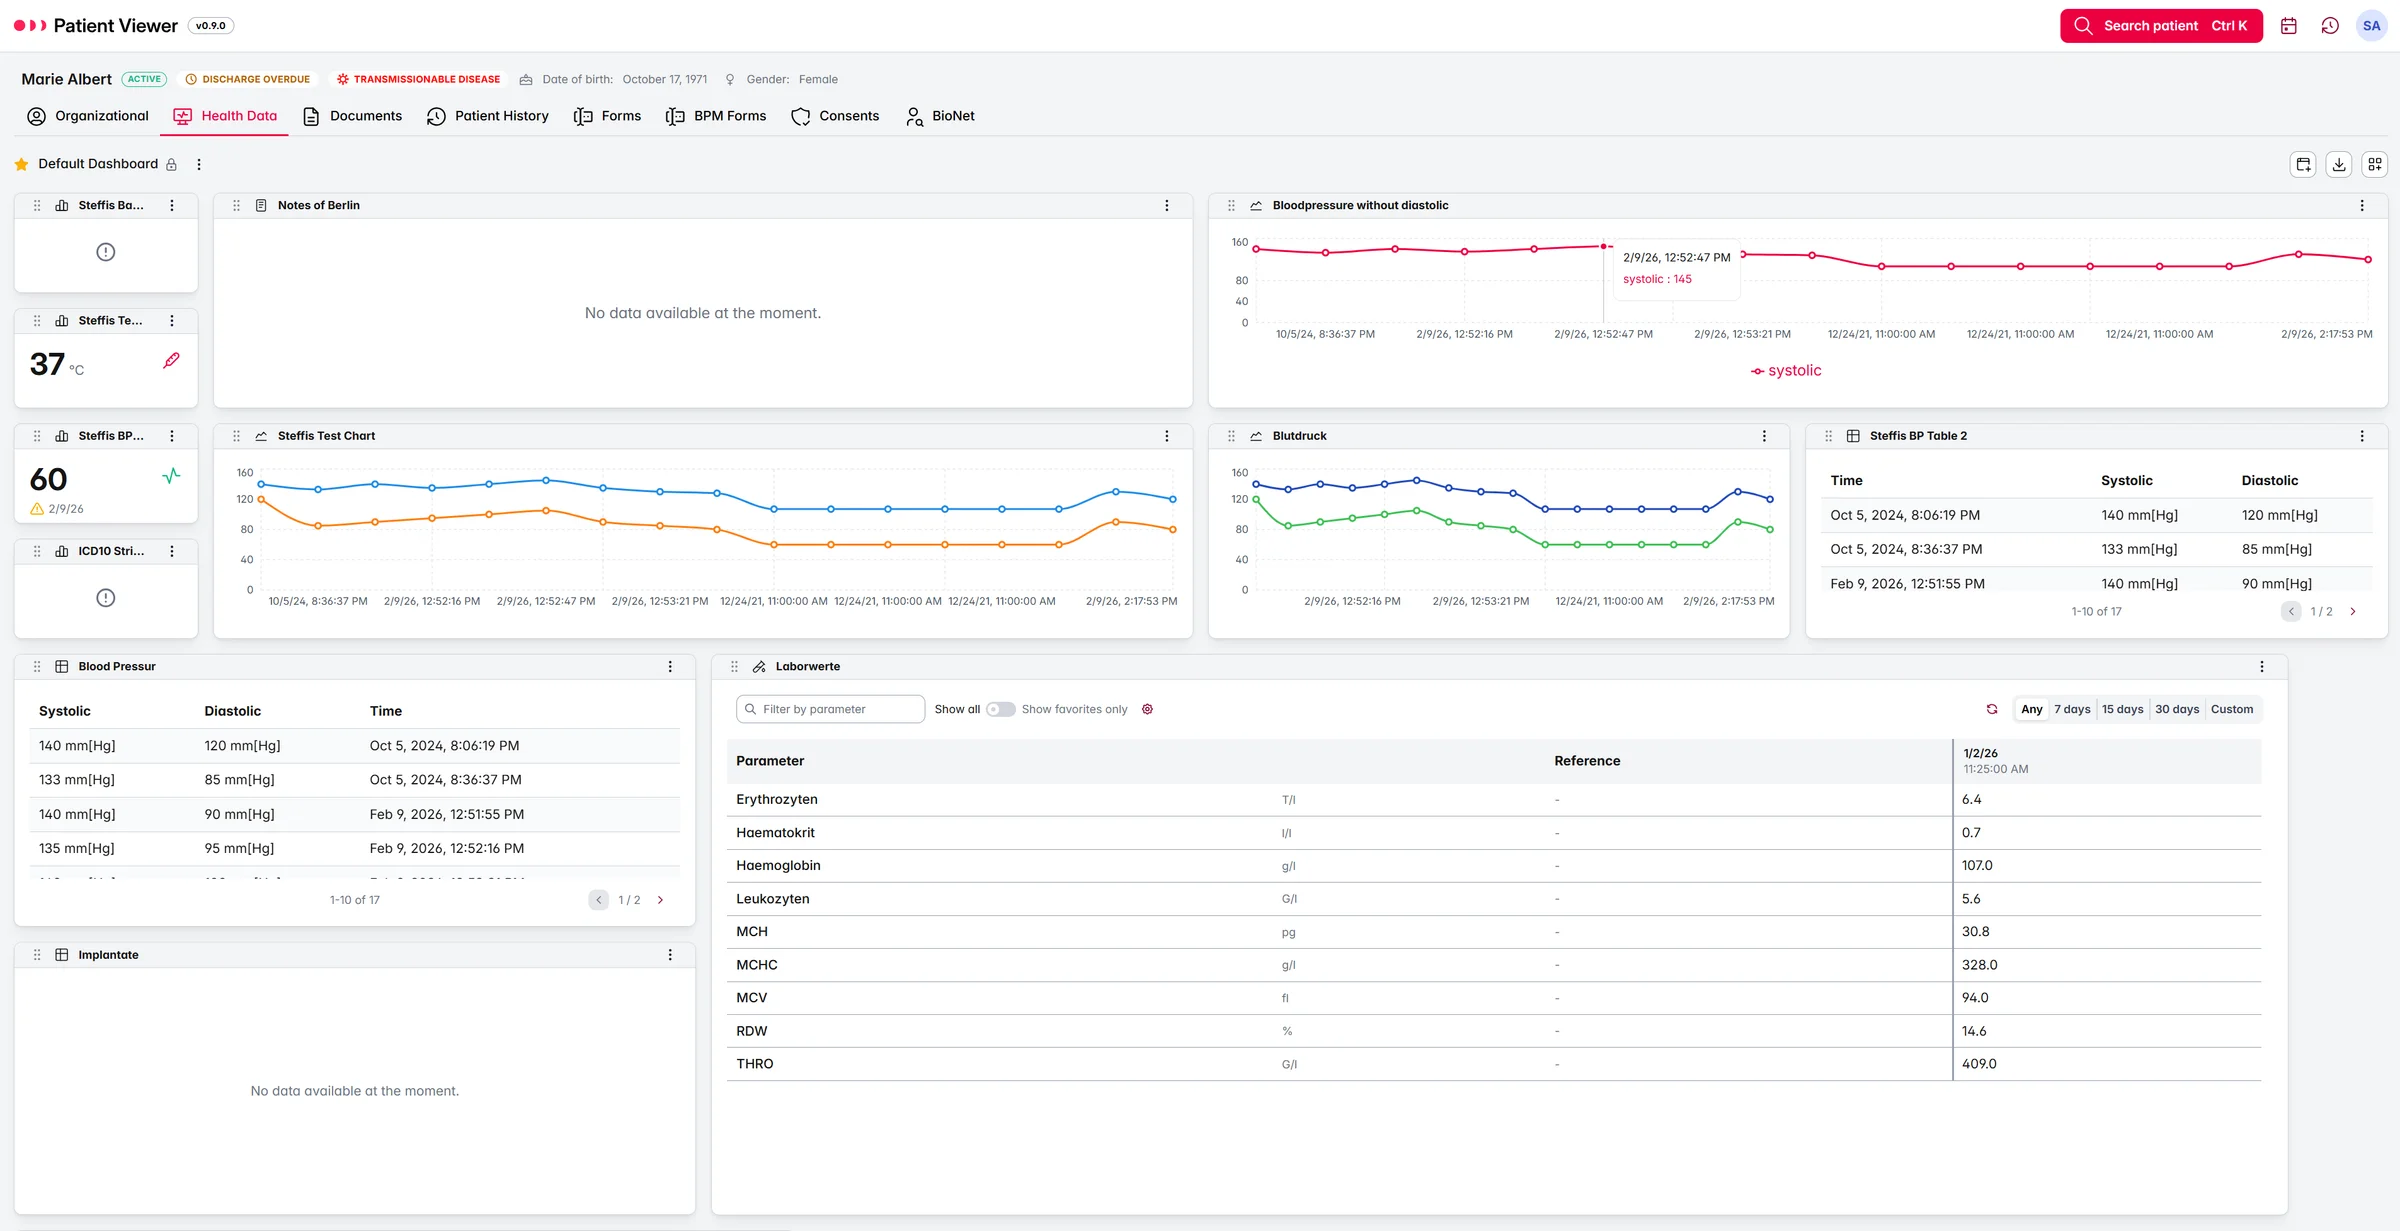Open the dashboard widget layout icon
2400x1231 pixels.
point(2375,164)
